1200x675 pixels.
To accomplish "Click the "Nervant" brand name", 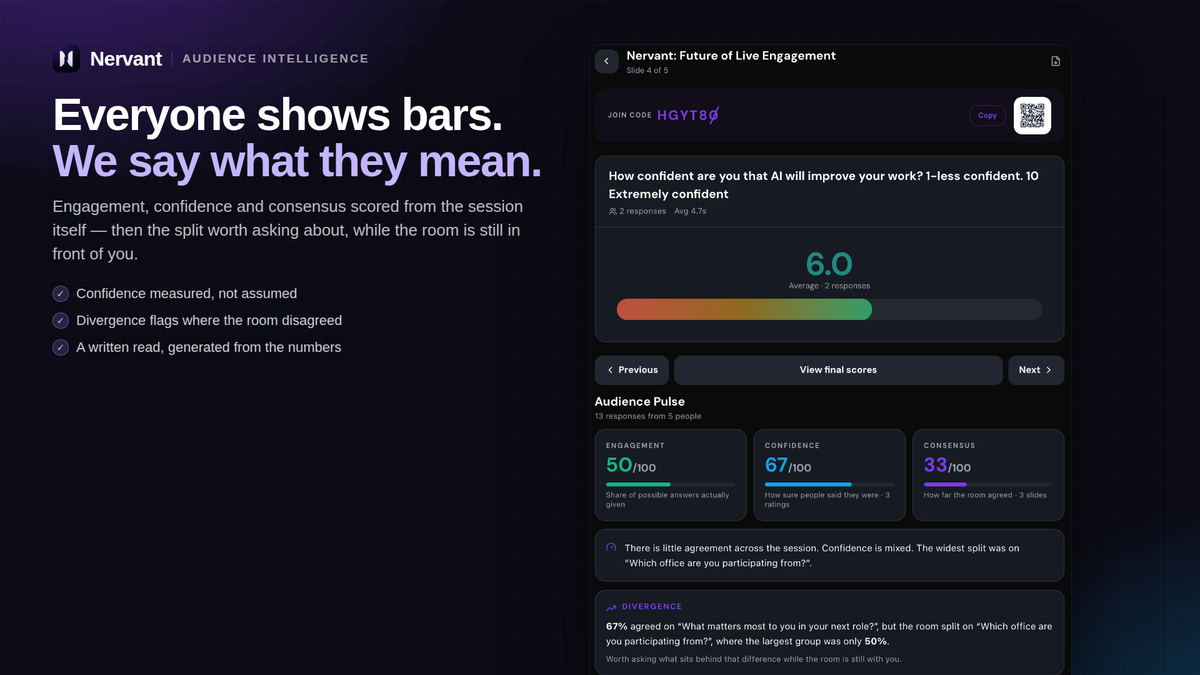I will click(x=126, y=59).
